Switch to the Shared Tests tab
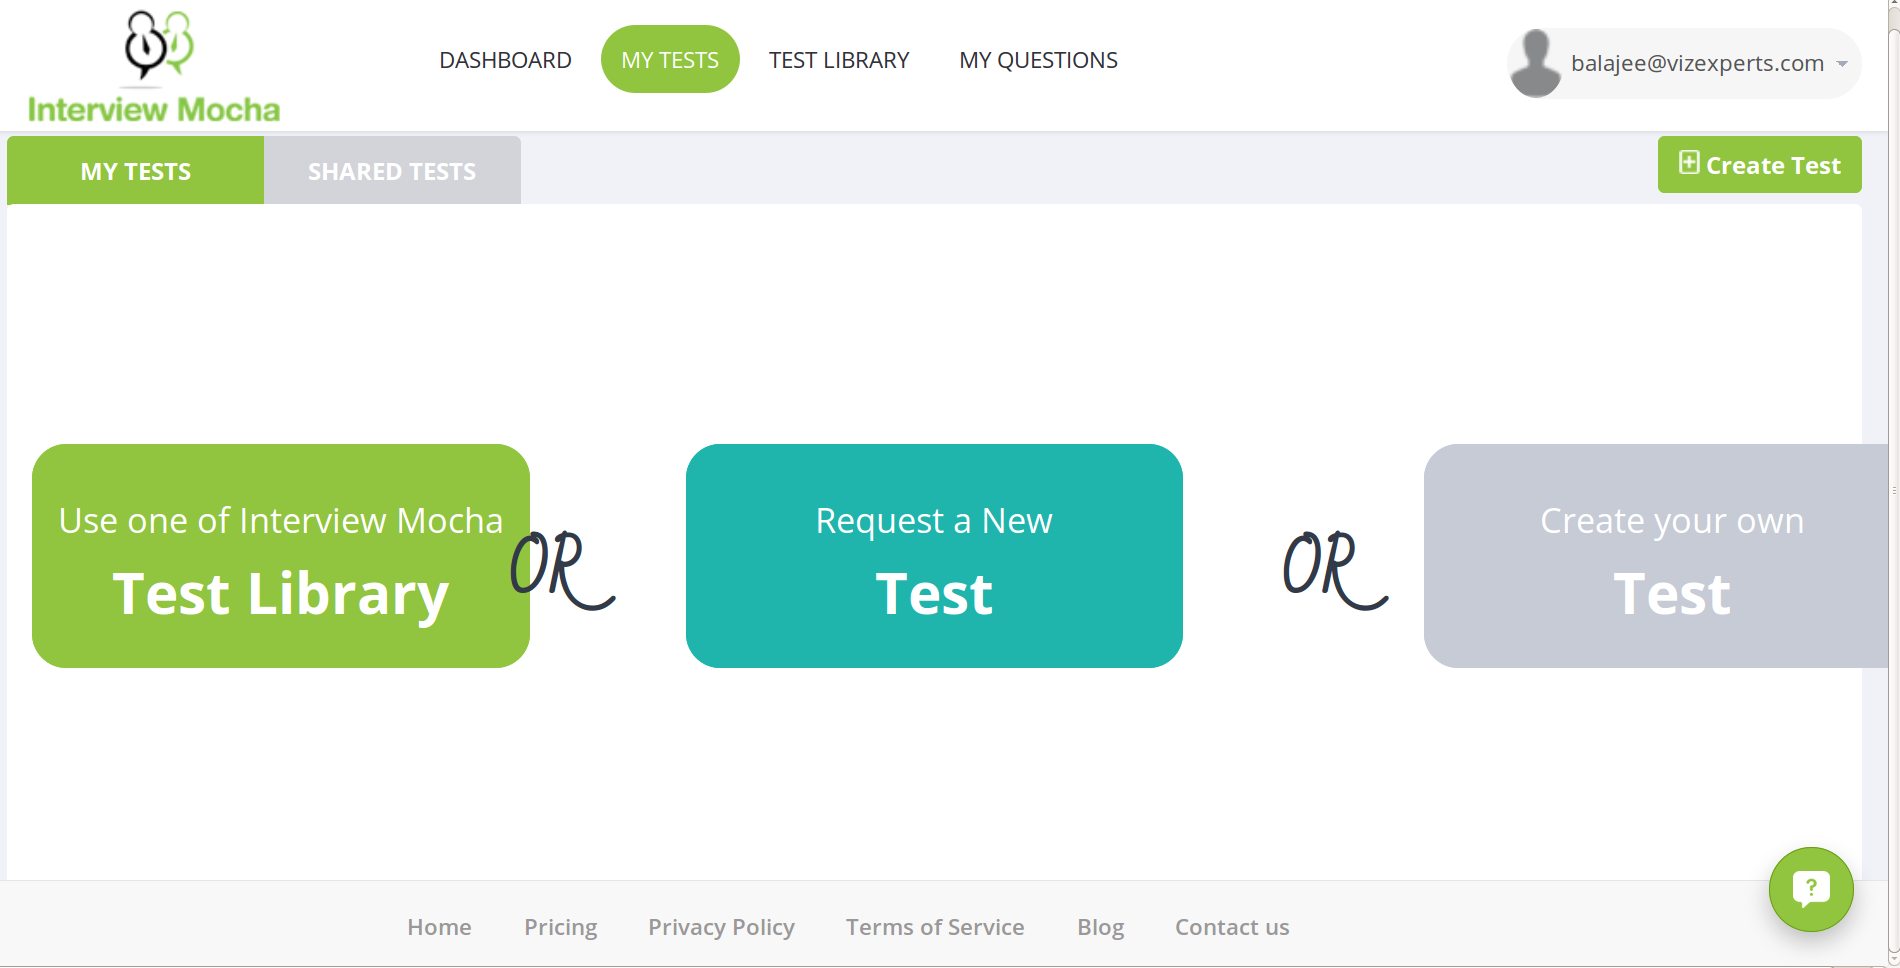1900x968 pixels. click(392, 171)
